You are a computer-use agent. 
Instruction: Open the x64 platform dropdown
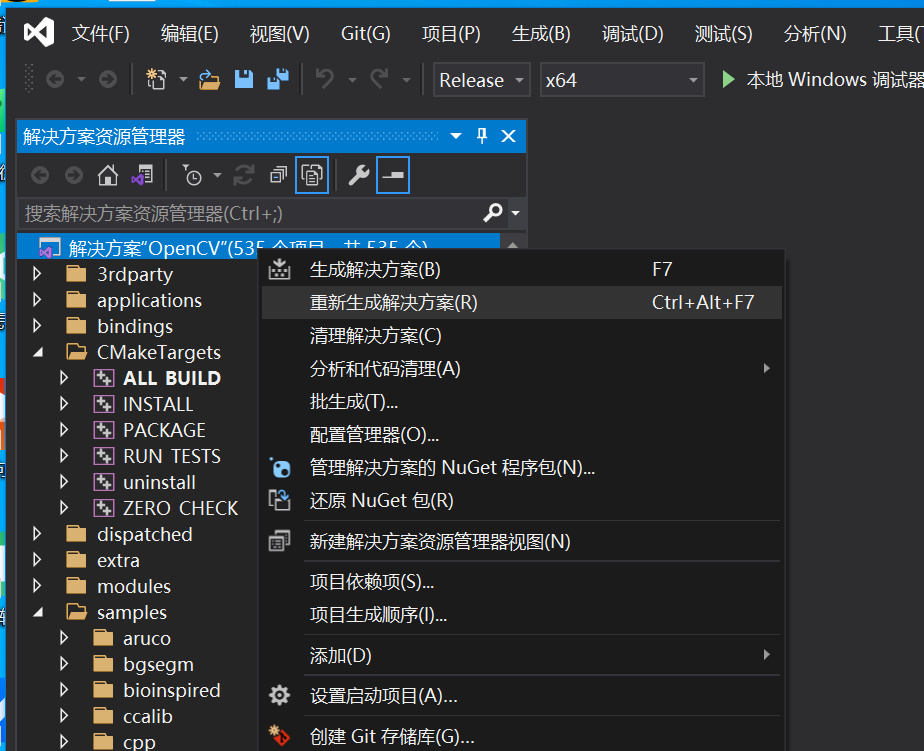[x=622, y=80]
